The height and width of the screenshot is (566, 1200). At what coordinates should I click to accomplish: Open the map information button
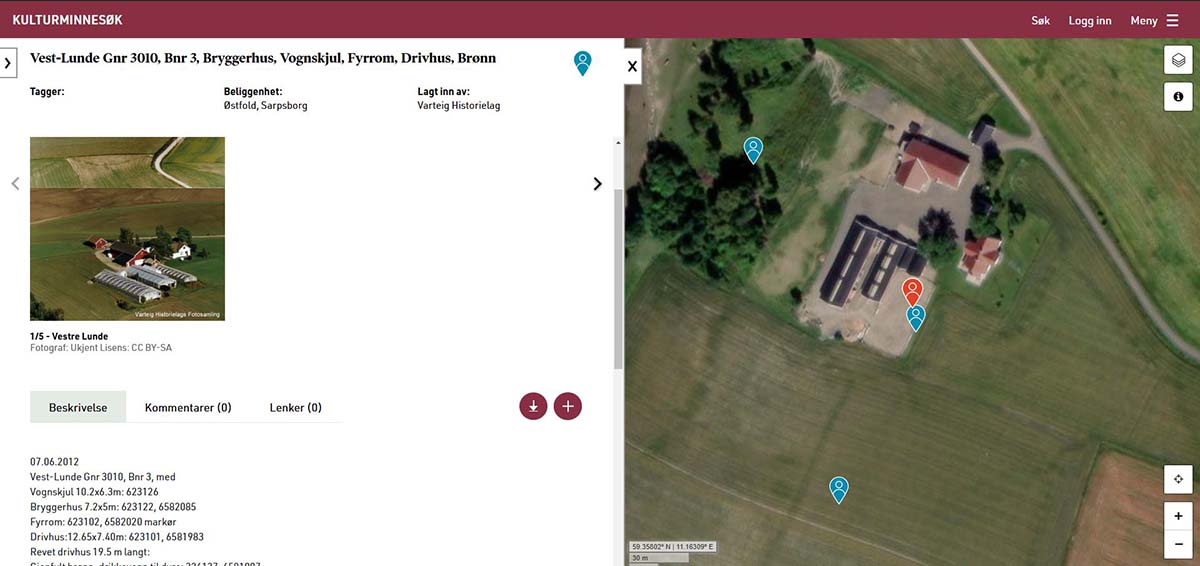(x=1179, y=96)
